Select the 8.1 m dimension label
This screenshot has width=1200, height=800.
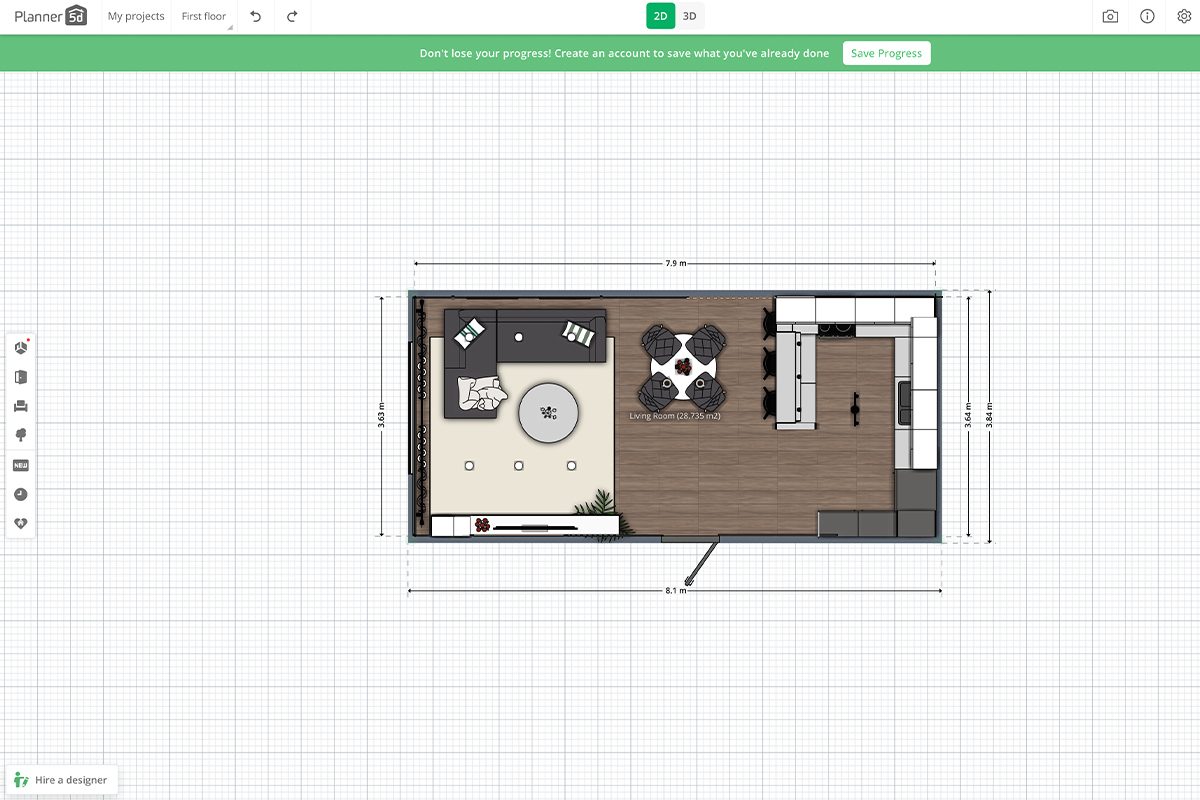point(675,591)
